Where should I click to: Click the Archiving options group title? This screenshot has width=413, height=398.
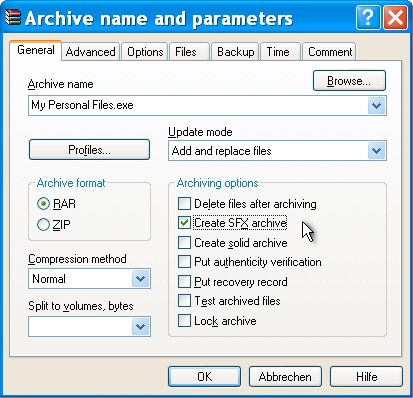coord(217,183)
